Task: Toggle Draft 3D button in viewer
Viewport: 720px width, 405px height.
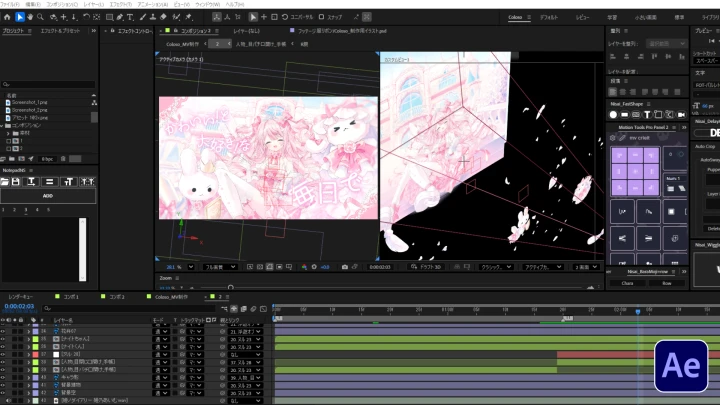Action: [x=426, y=267]
